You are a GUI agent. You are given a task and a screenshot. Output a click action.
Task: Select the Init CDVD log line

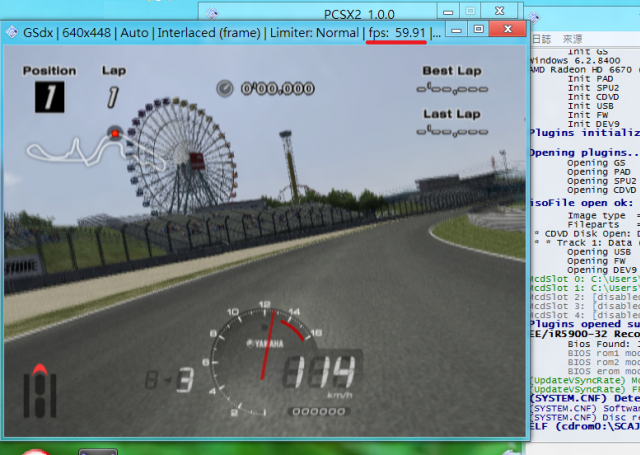(593, 97)
